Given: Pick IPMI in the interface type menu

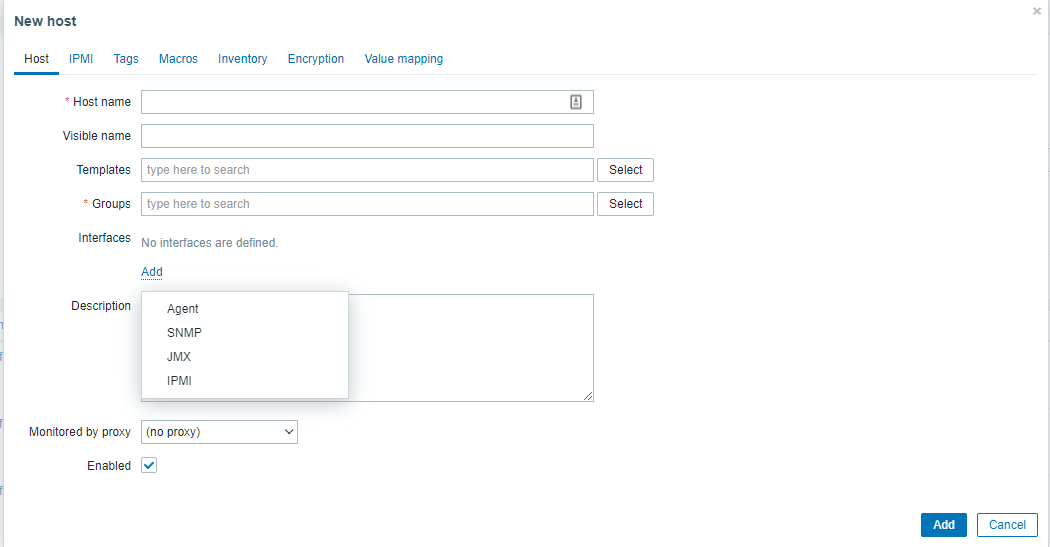Looking at the screenshot, I should pyautogui.click(x=245, y=381).
